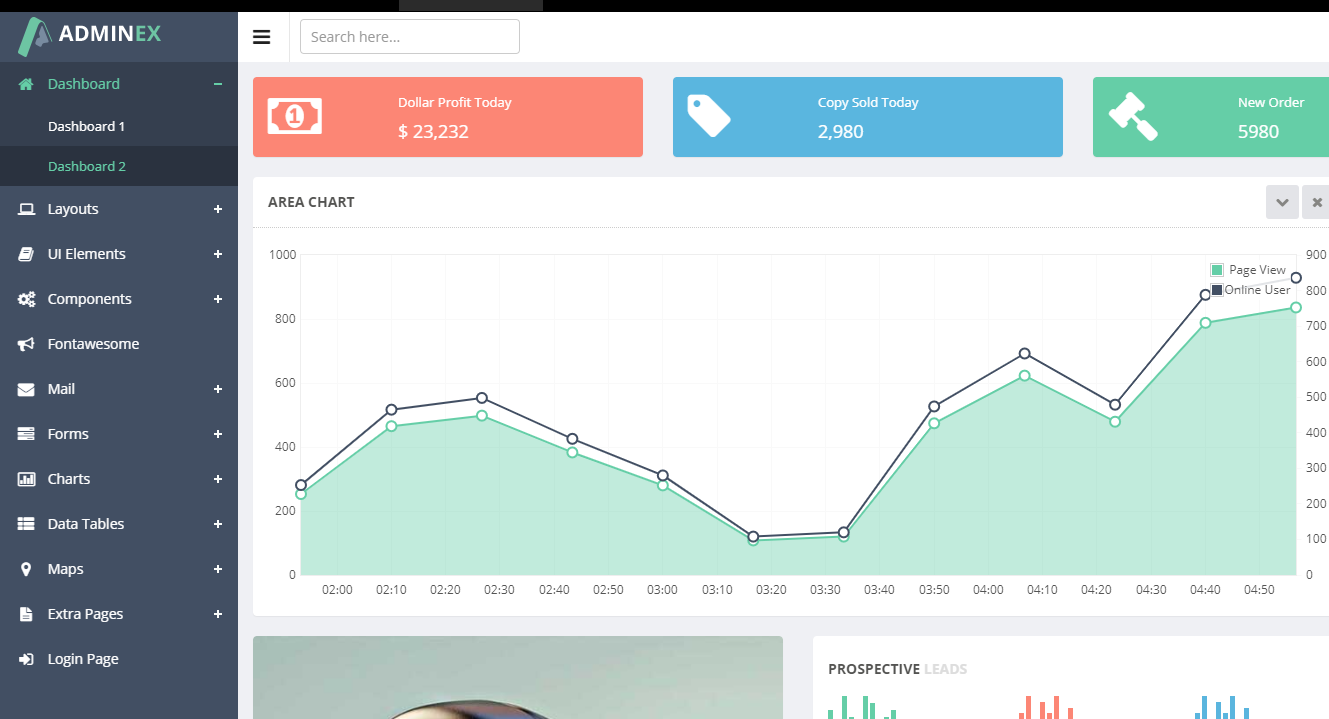Screen dimensions: 1329x719
Task: Click the money bill icon in Dollar Profit card
Action: coord(295,116)
